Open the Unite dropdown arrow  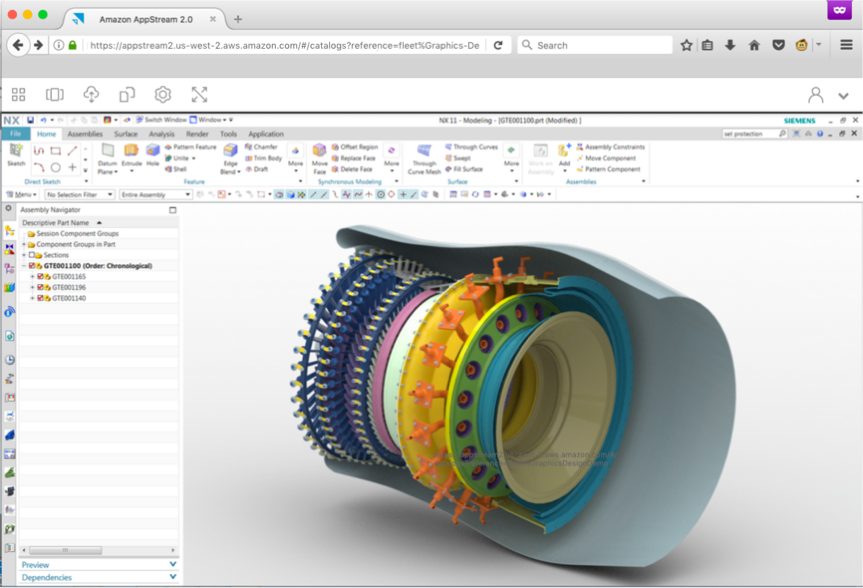click(194, 159)
